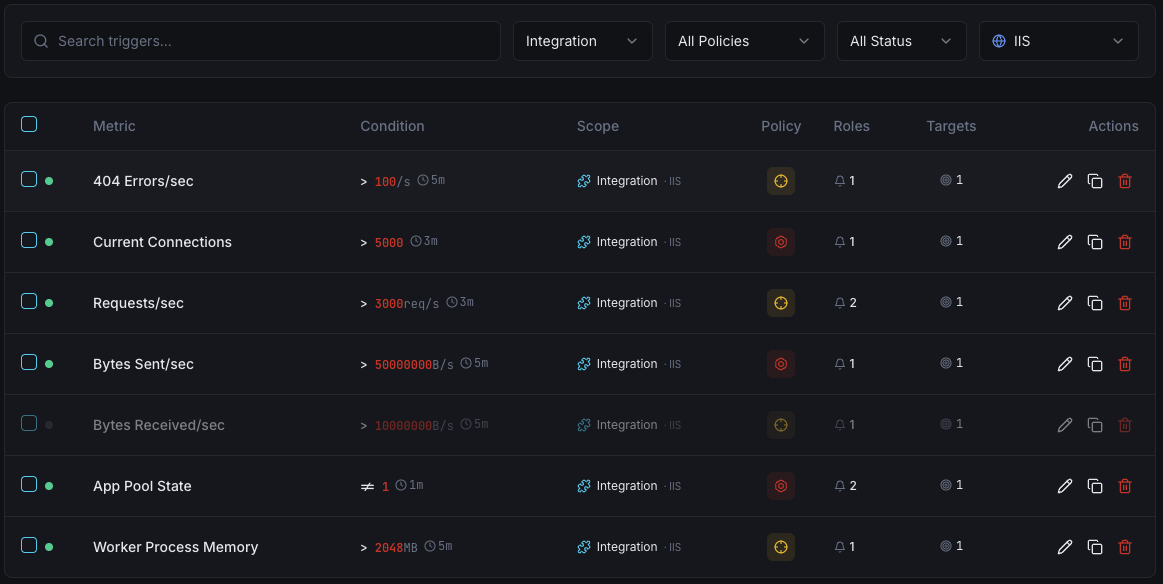This screenshot has width=1163, height=584.
Task: Click the Worker Process Memory trigger name
Action: 175,547
